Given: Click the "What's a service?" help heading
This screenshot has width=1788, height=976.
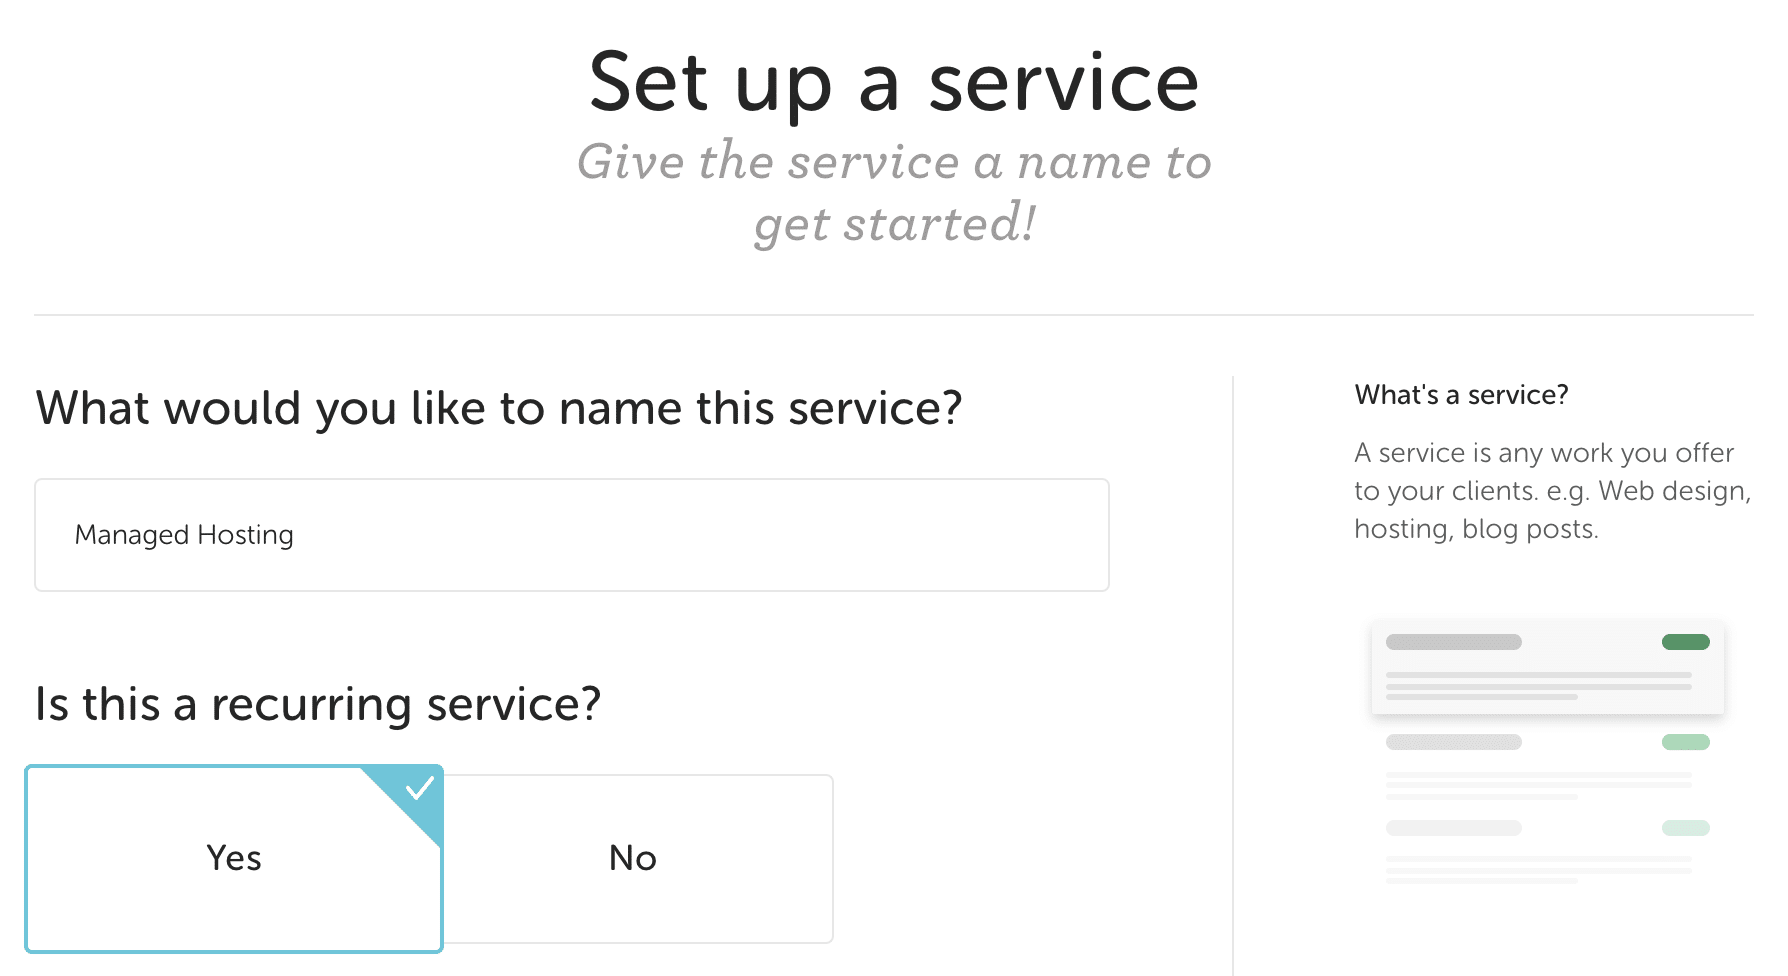Looking at the screenshot, I should pos(1461,395).
